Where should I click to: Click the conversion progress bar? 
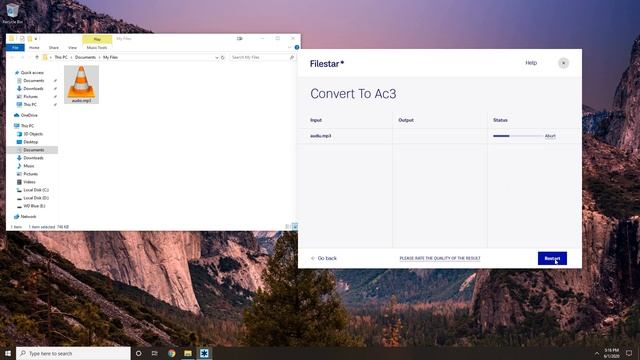[x=518, y=136]
